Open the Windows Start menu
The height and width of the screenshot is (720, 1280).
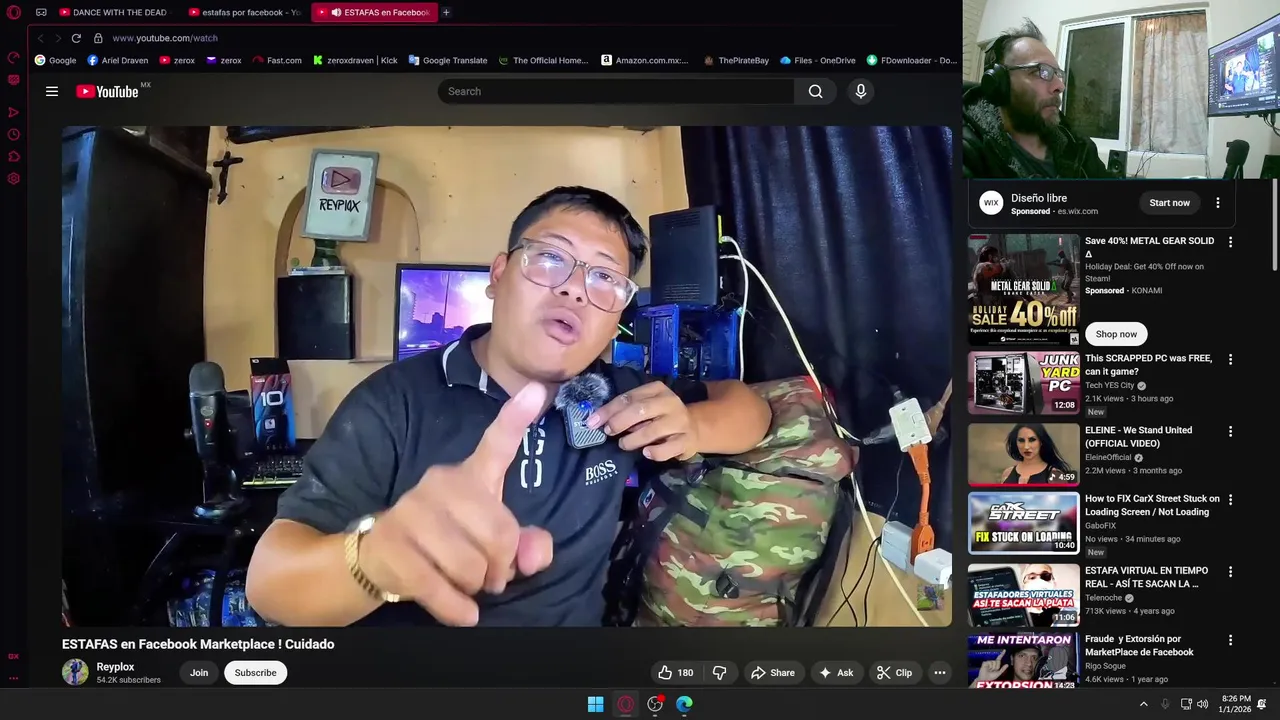tap(596, 704)
